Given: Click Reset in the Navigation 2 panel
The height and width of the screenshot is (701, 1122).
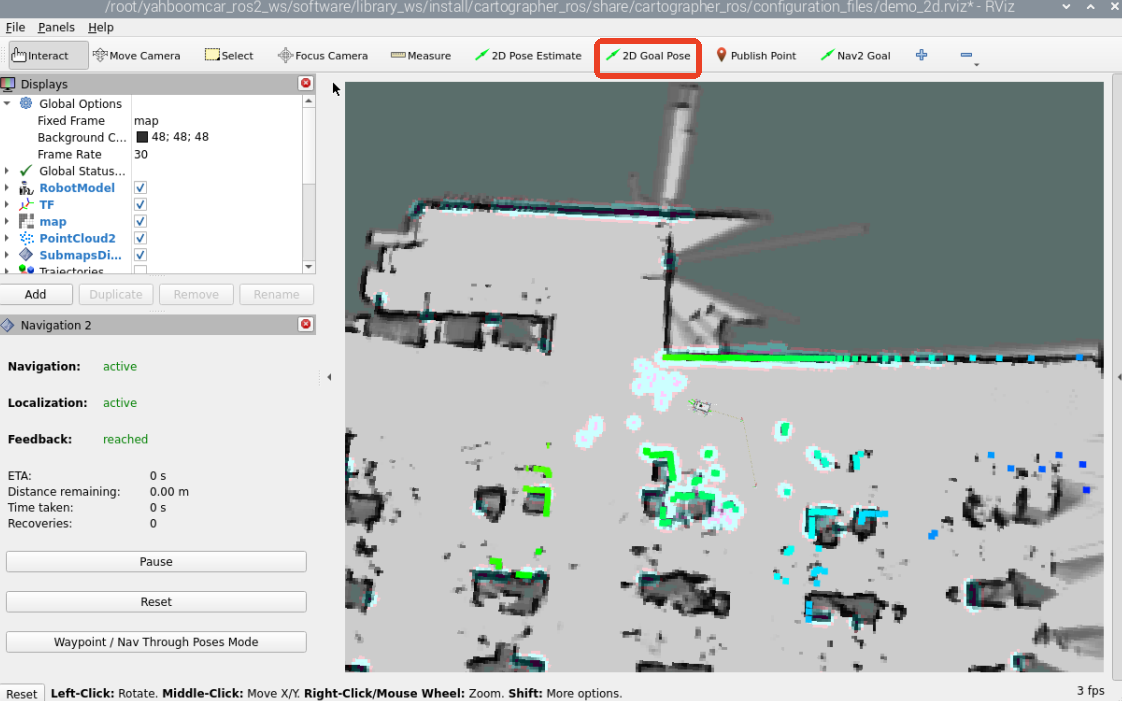Looking at the screenshot, I should pos(156,602).
